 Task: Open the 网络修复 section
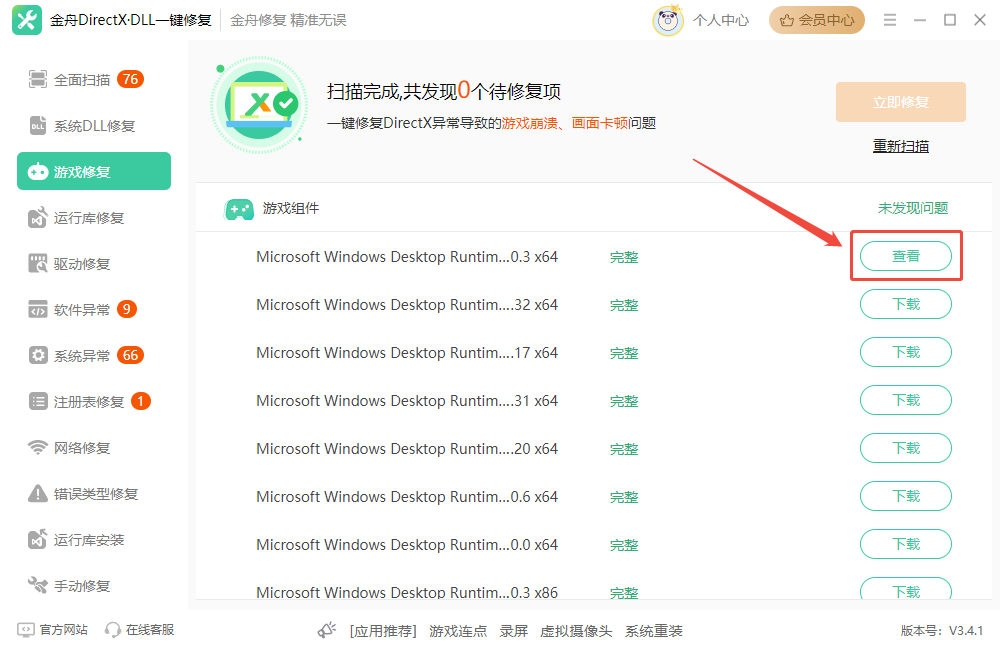[x=94, y=447]
